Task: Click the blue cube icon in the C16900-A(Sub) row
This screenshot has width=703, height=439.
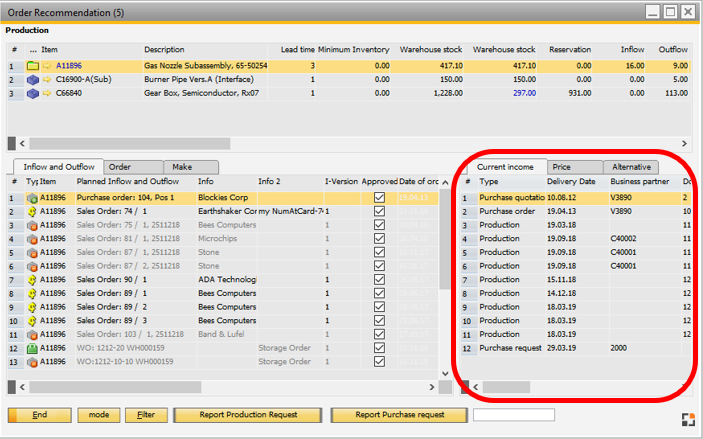Action: 32,79
